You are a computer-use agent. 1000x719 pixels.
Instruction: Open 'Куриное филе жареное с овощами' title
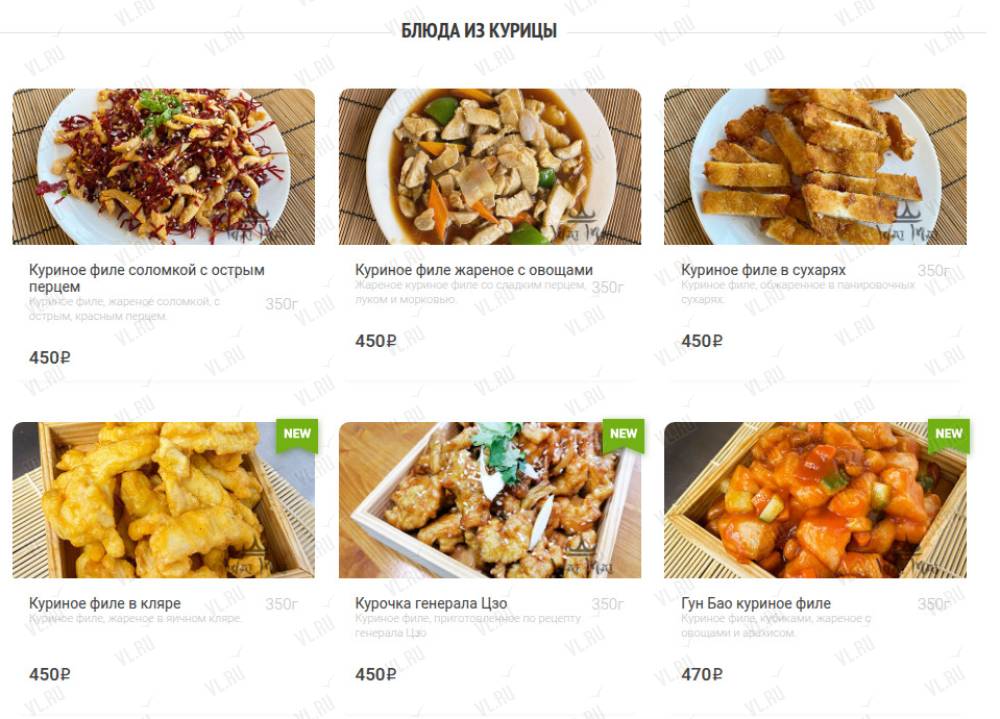click(x=474, y=270)
